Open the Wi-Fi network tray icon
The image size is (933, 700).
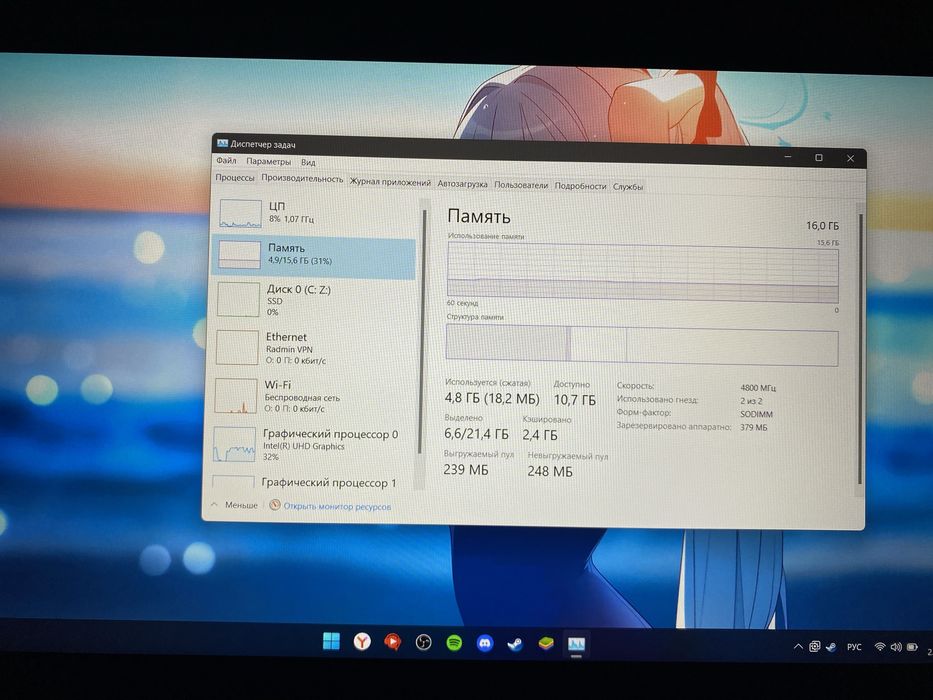879,646
